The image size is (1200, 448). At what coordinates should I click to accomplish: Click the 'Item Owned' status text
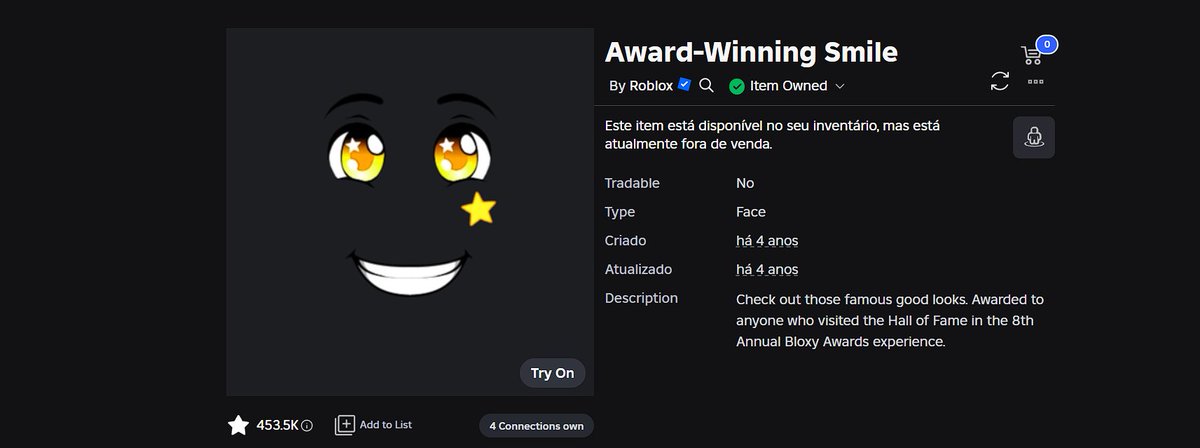pyautogui.click(x=789, y=86)
